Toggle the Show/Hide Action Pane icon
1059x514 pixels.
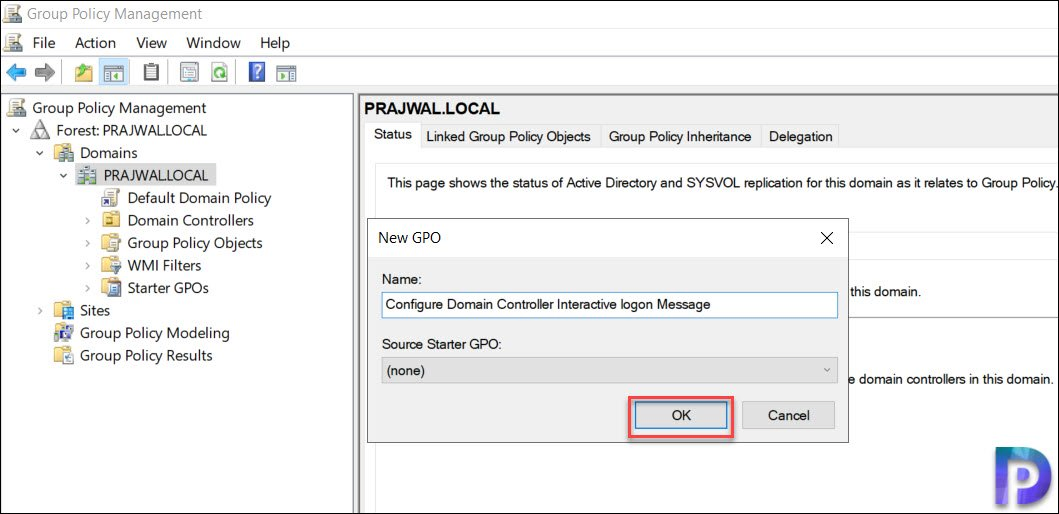tap(286, 72)
